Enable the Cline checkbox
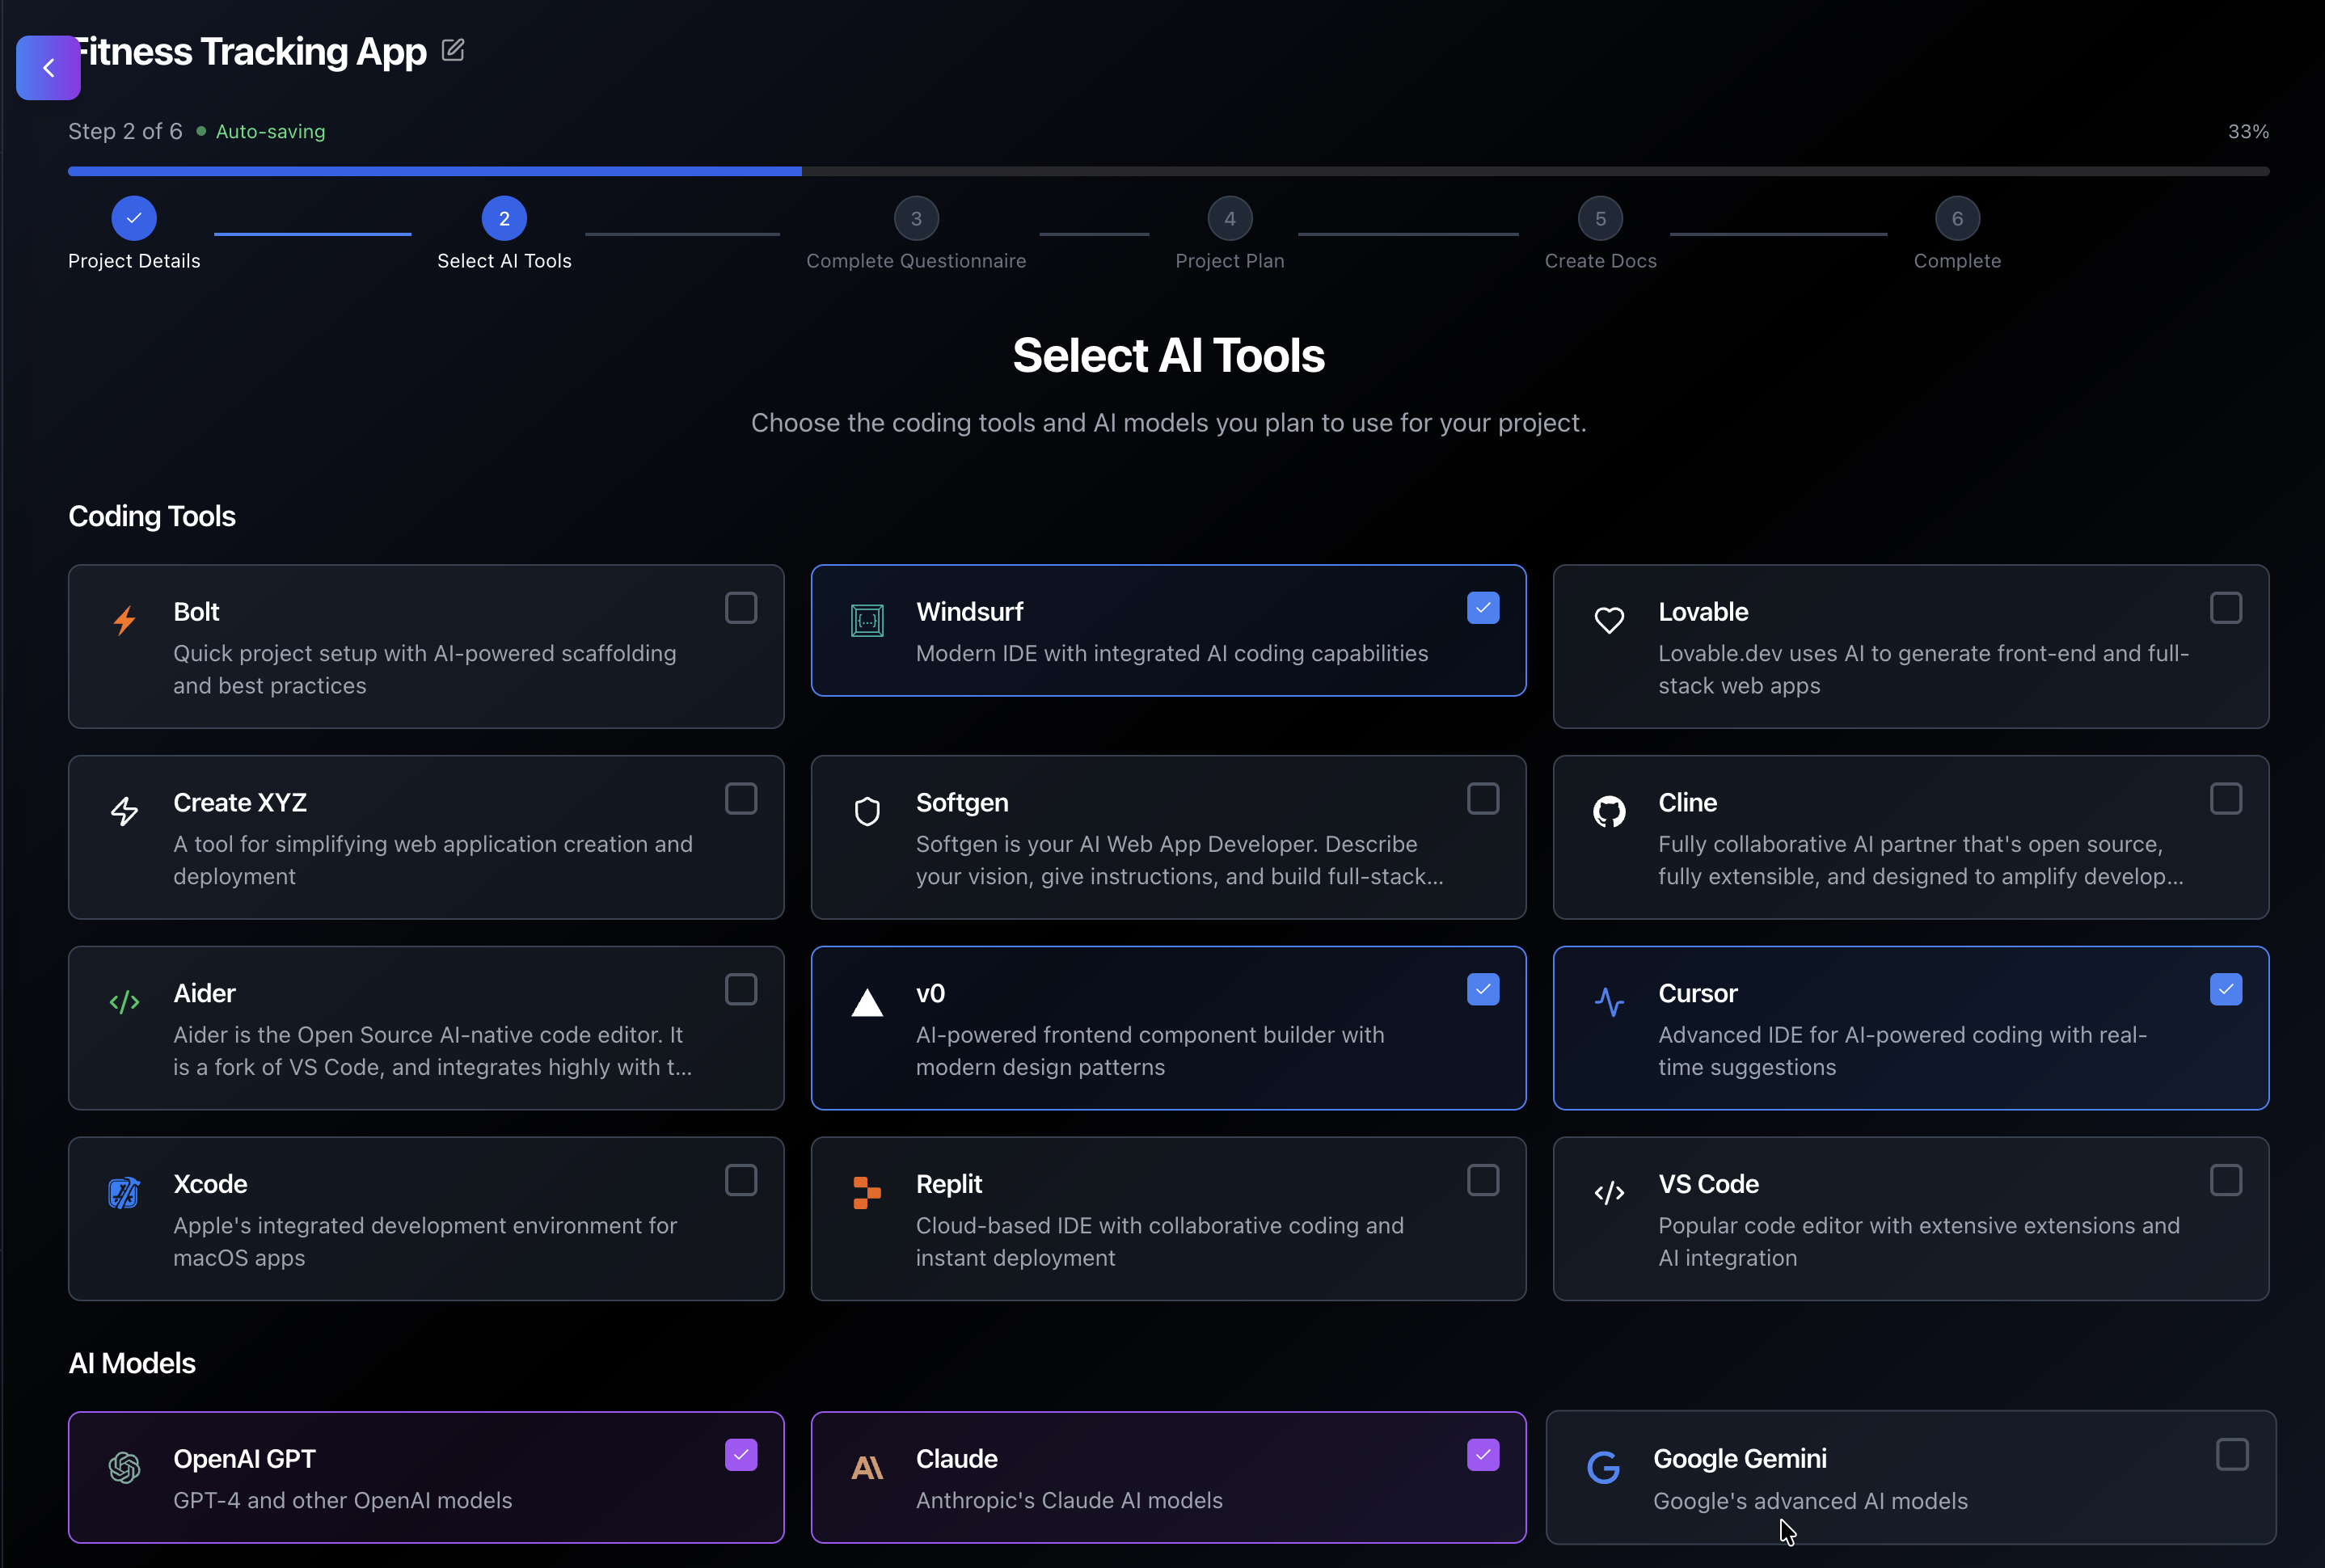 coord(2226,799)
